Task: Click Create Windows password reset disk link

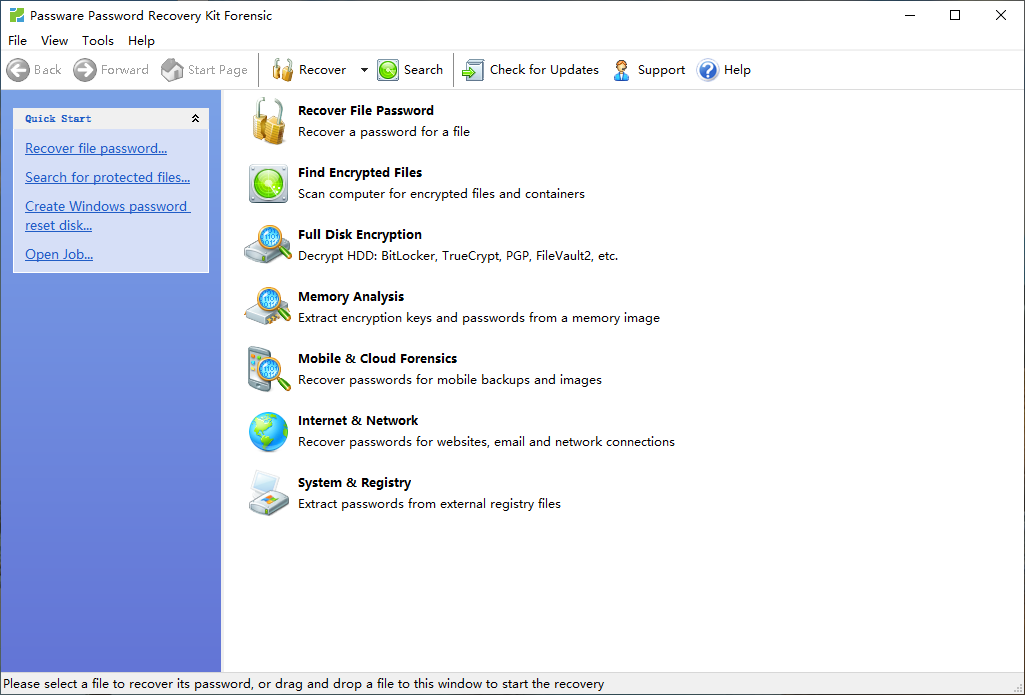Action: coord(107,216)
